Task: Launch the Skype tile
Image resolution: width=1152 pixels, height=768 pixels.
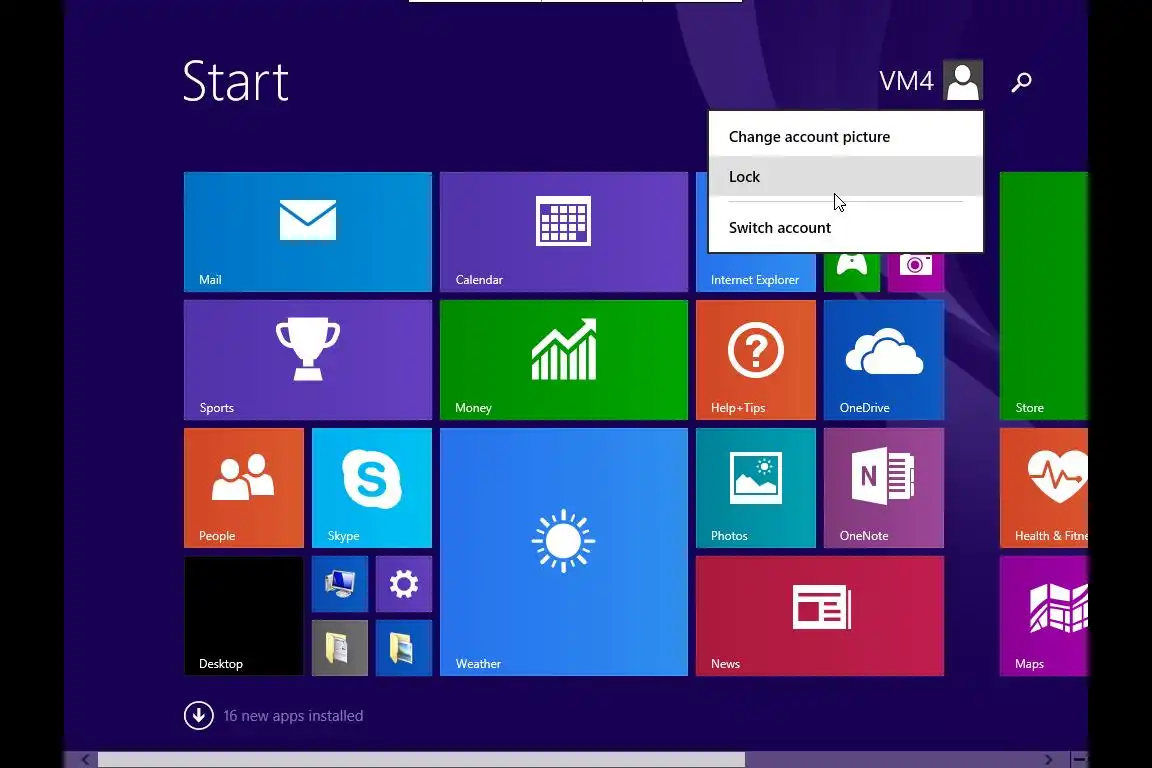Action: tap(372, 488)
